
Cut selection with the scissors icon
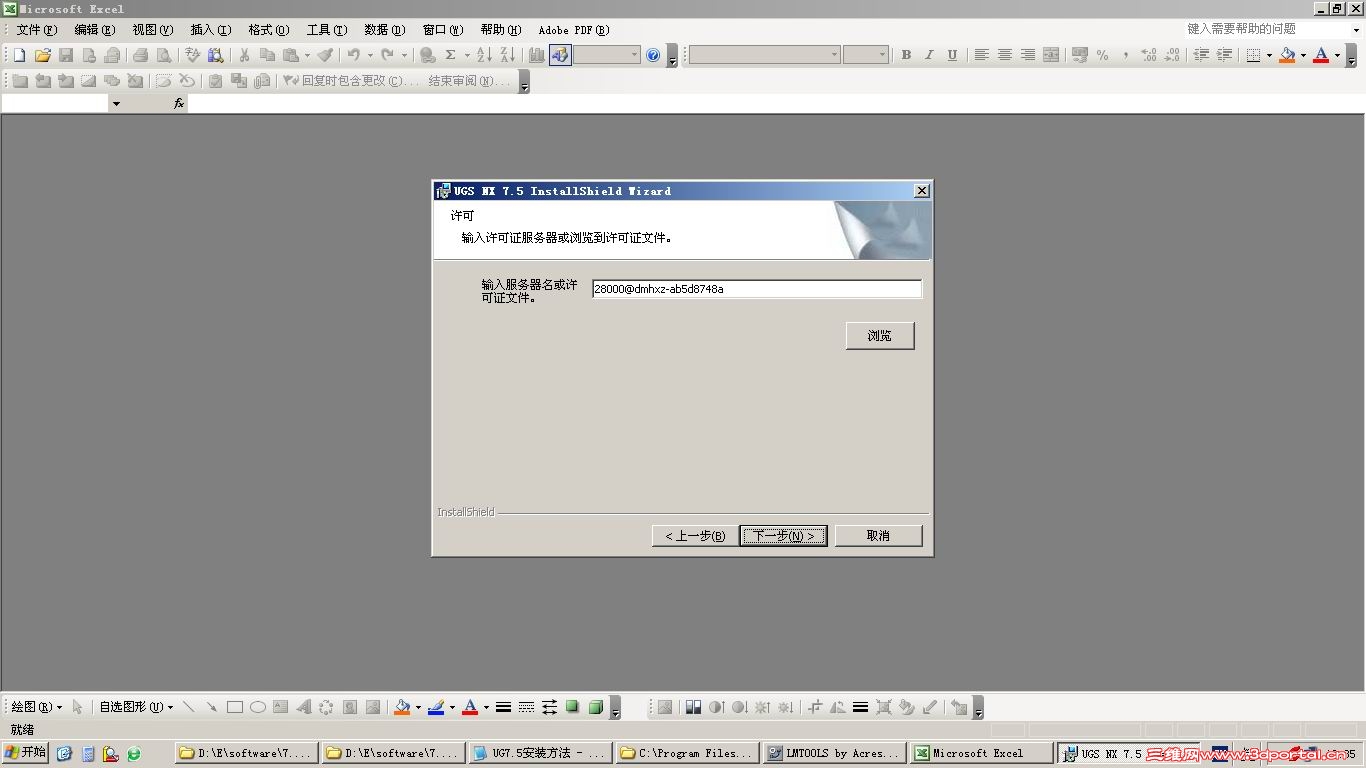[243, 55]
